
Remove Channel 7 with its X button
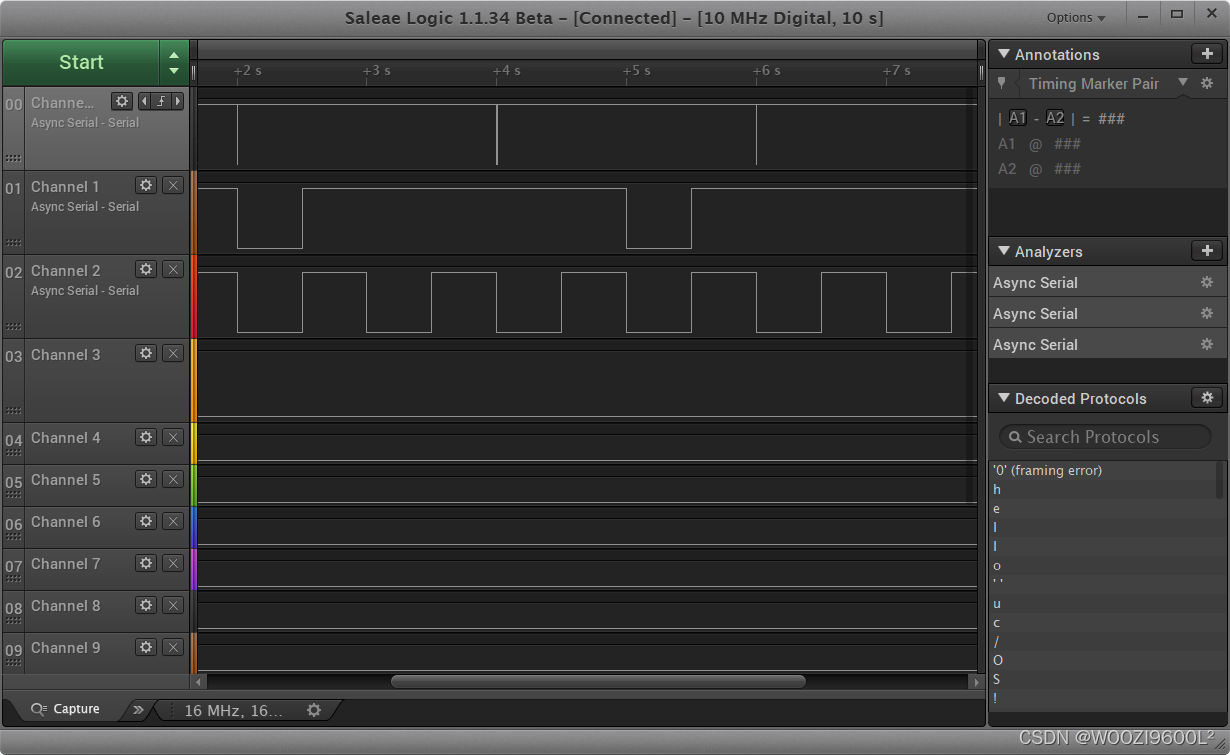173,563
